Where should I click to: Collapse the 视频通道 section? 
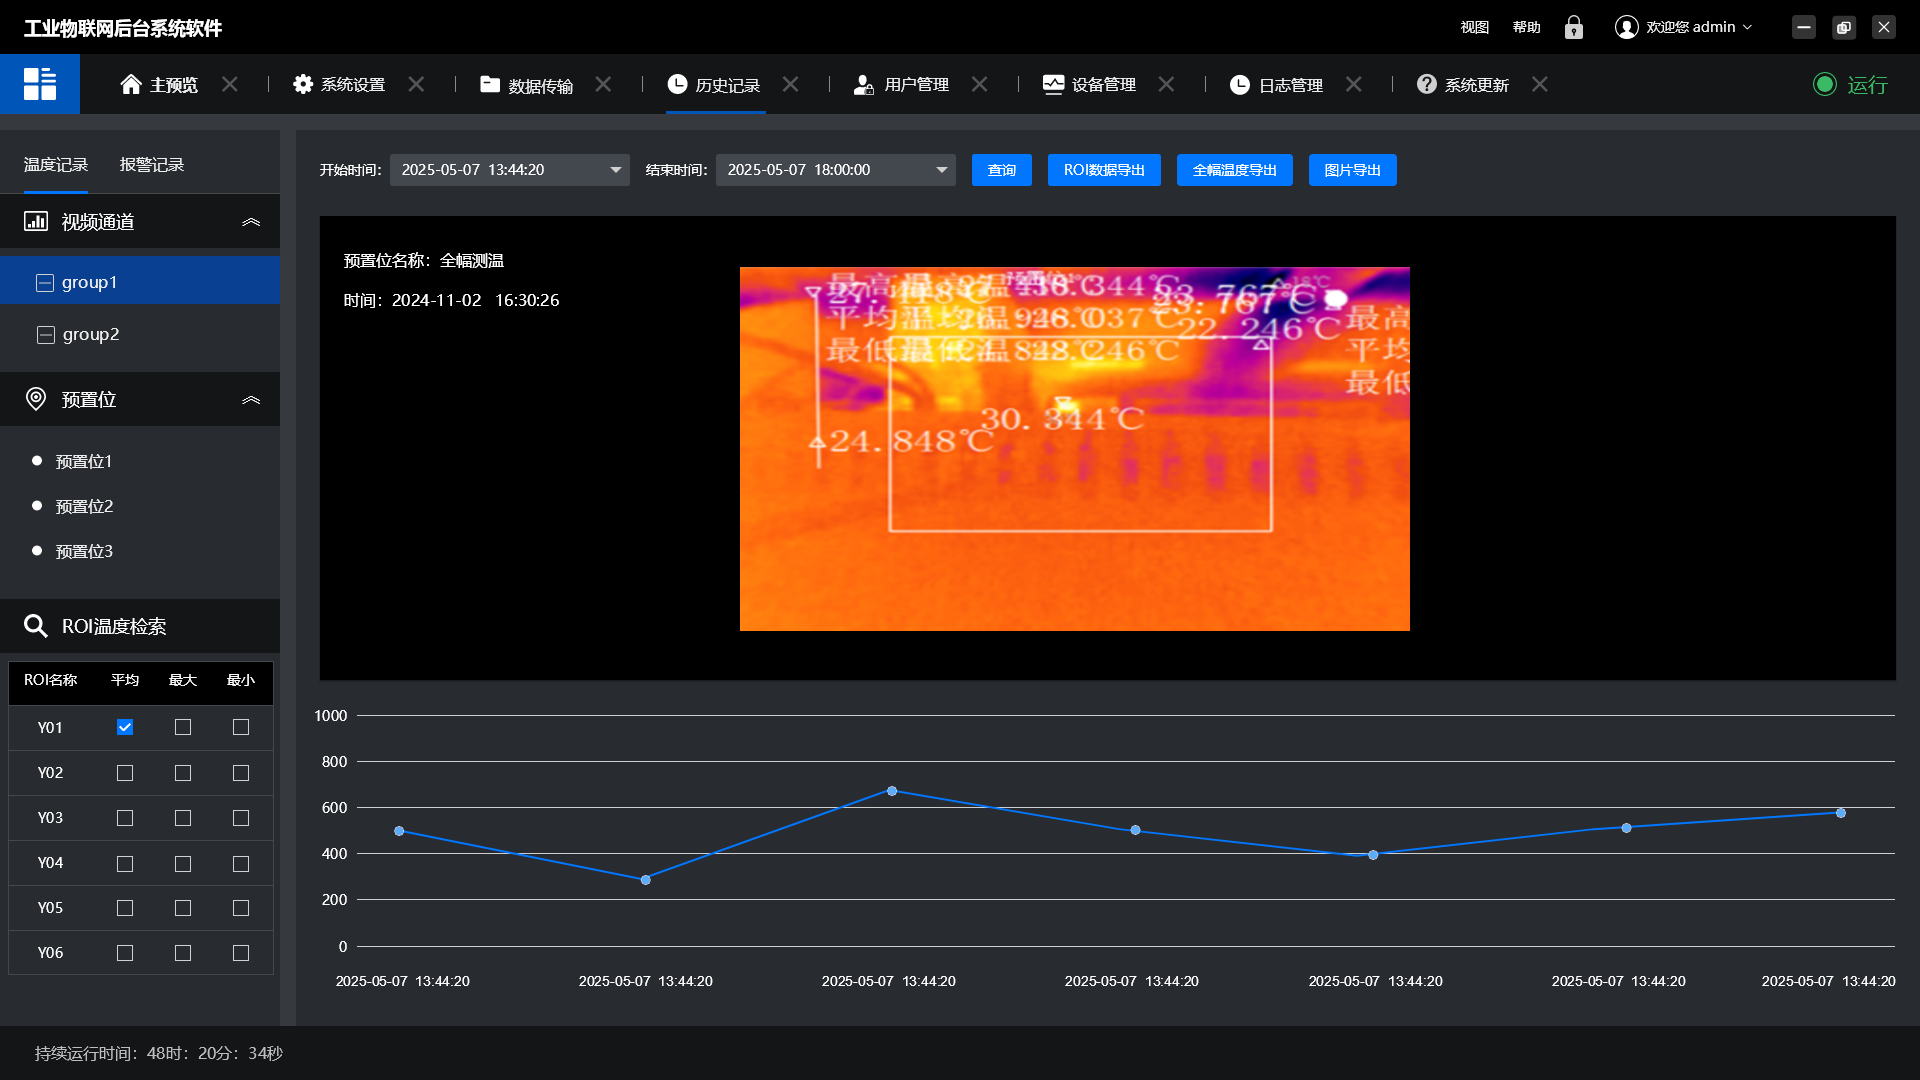click(x=251, y=222)
